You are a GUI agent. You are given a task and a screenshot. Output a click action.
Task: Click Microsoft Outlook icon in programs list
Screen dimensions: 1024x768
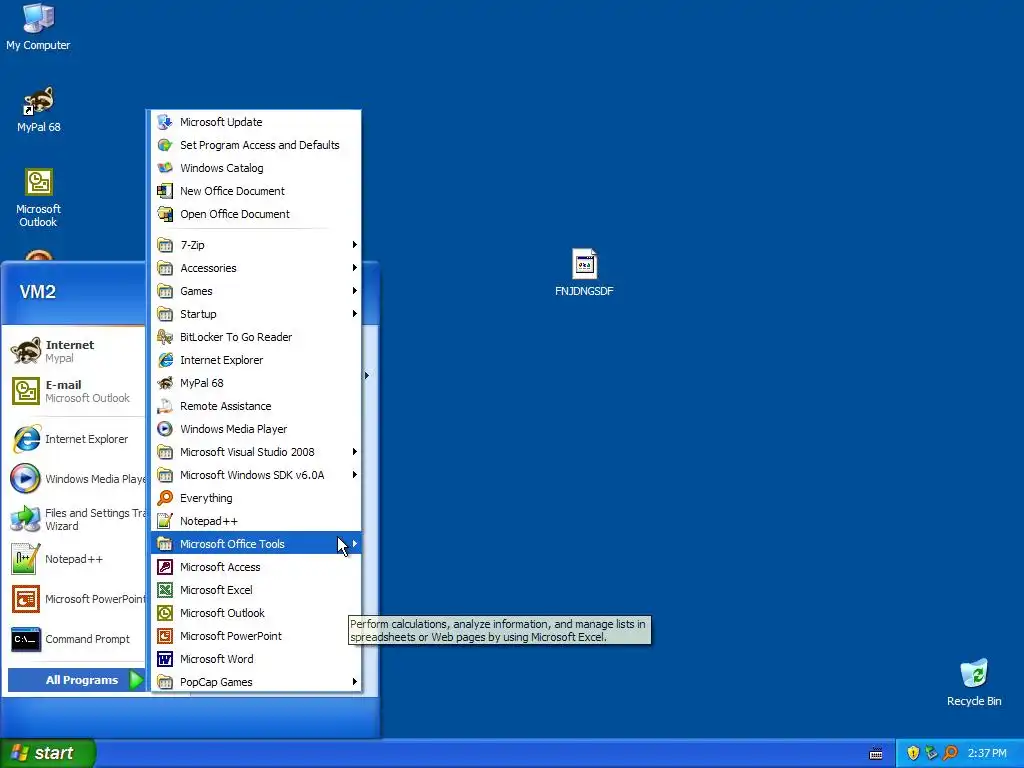tap(165, 613)
